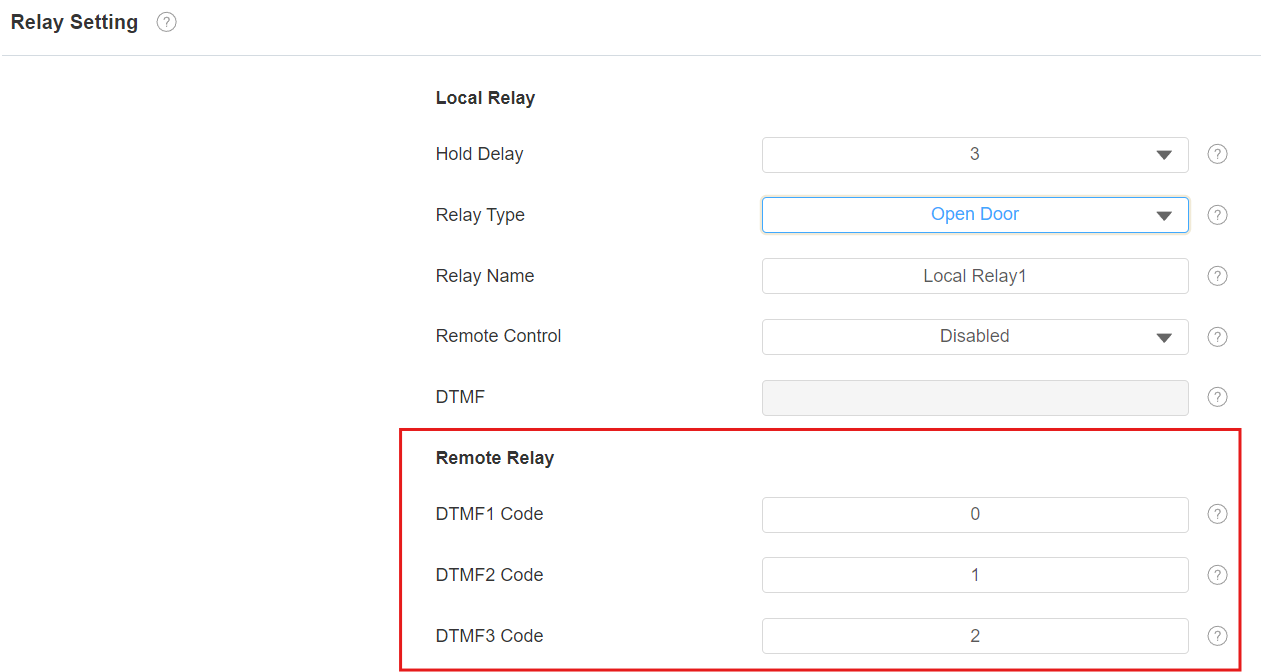Click the DTMF1 Code label

[x=489, y=514]
